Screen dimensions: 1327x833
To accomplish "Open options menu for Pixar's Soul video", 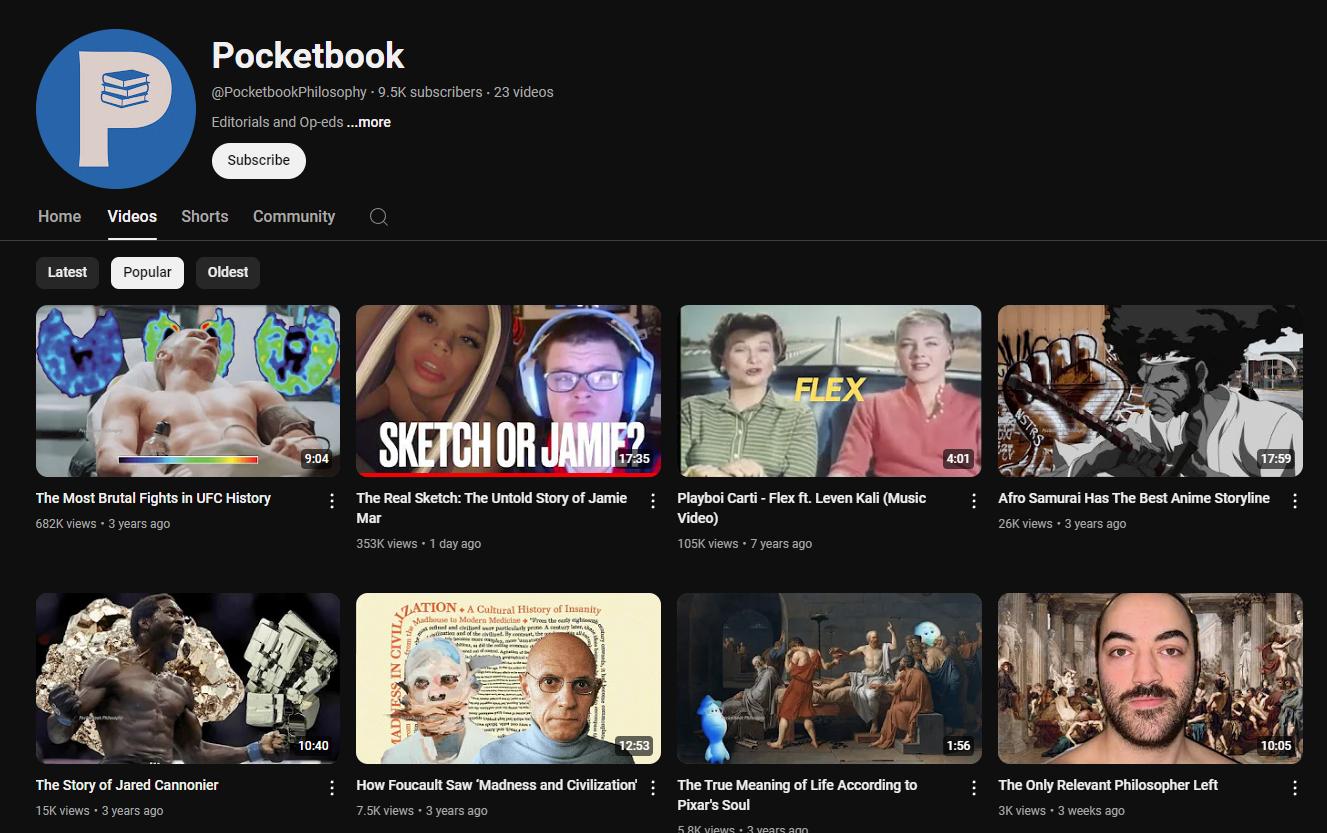I will tap(974, 788).
